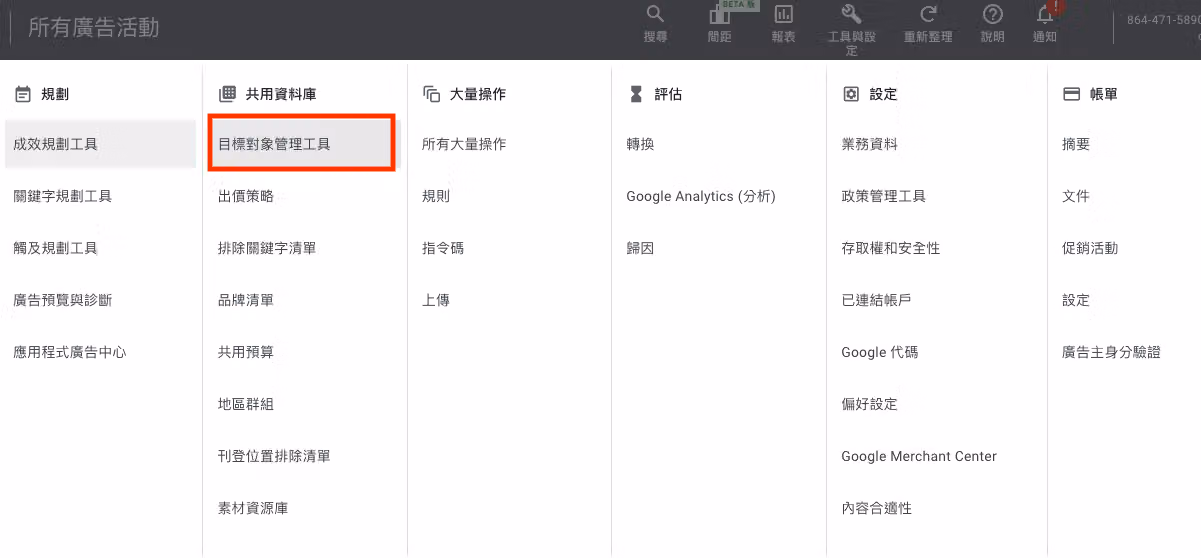Open 文件 under 帳單
This screenshot has height=558, width=1201.
(1076, 196)
